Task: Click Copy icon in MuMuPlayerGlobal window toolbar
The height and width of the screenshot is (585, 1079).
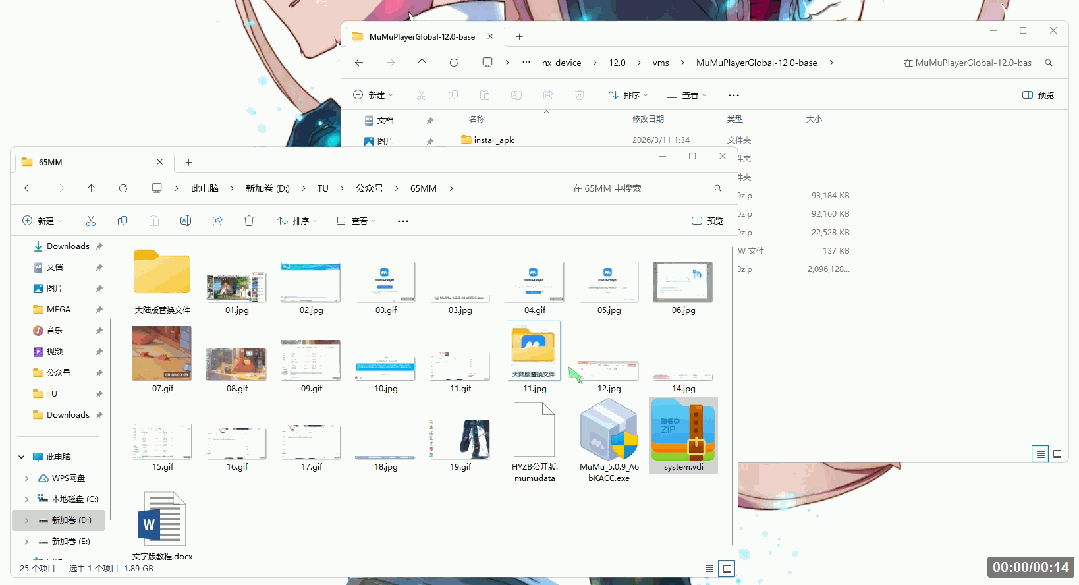Action: (x=453, y=95)
